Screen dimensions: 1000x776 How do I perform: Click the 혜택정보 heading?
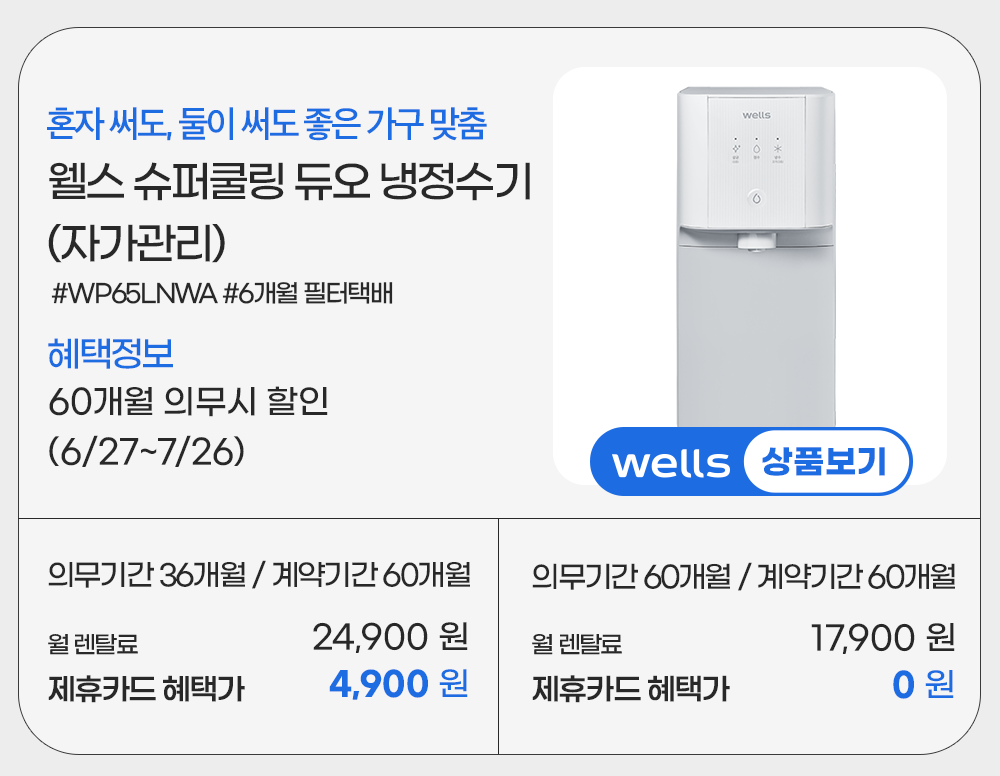(x=111, y=353)
